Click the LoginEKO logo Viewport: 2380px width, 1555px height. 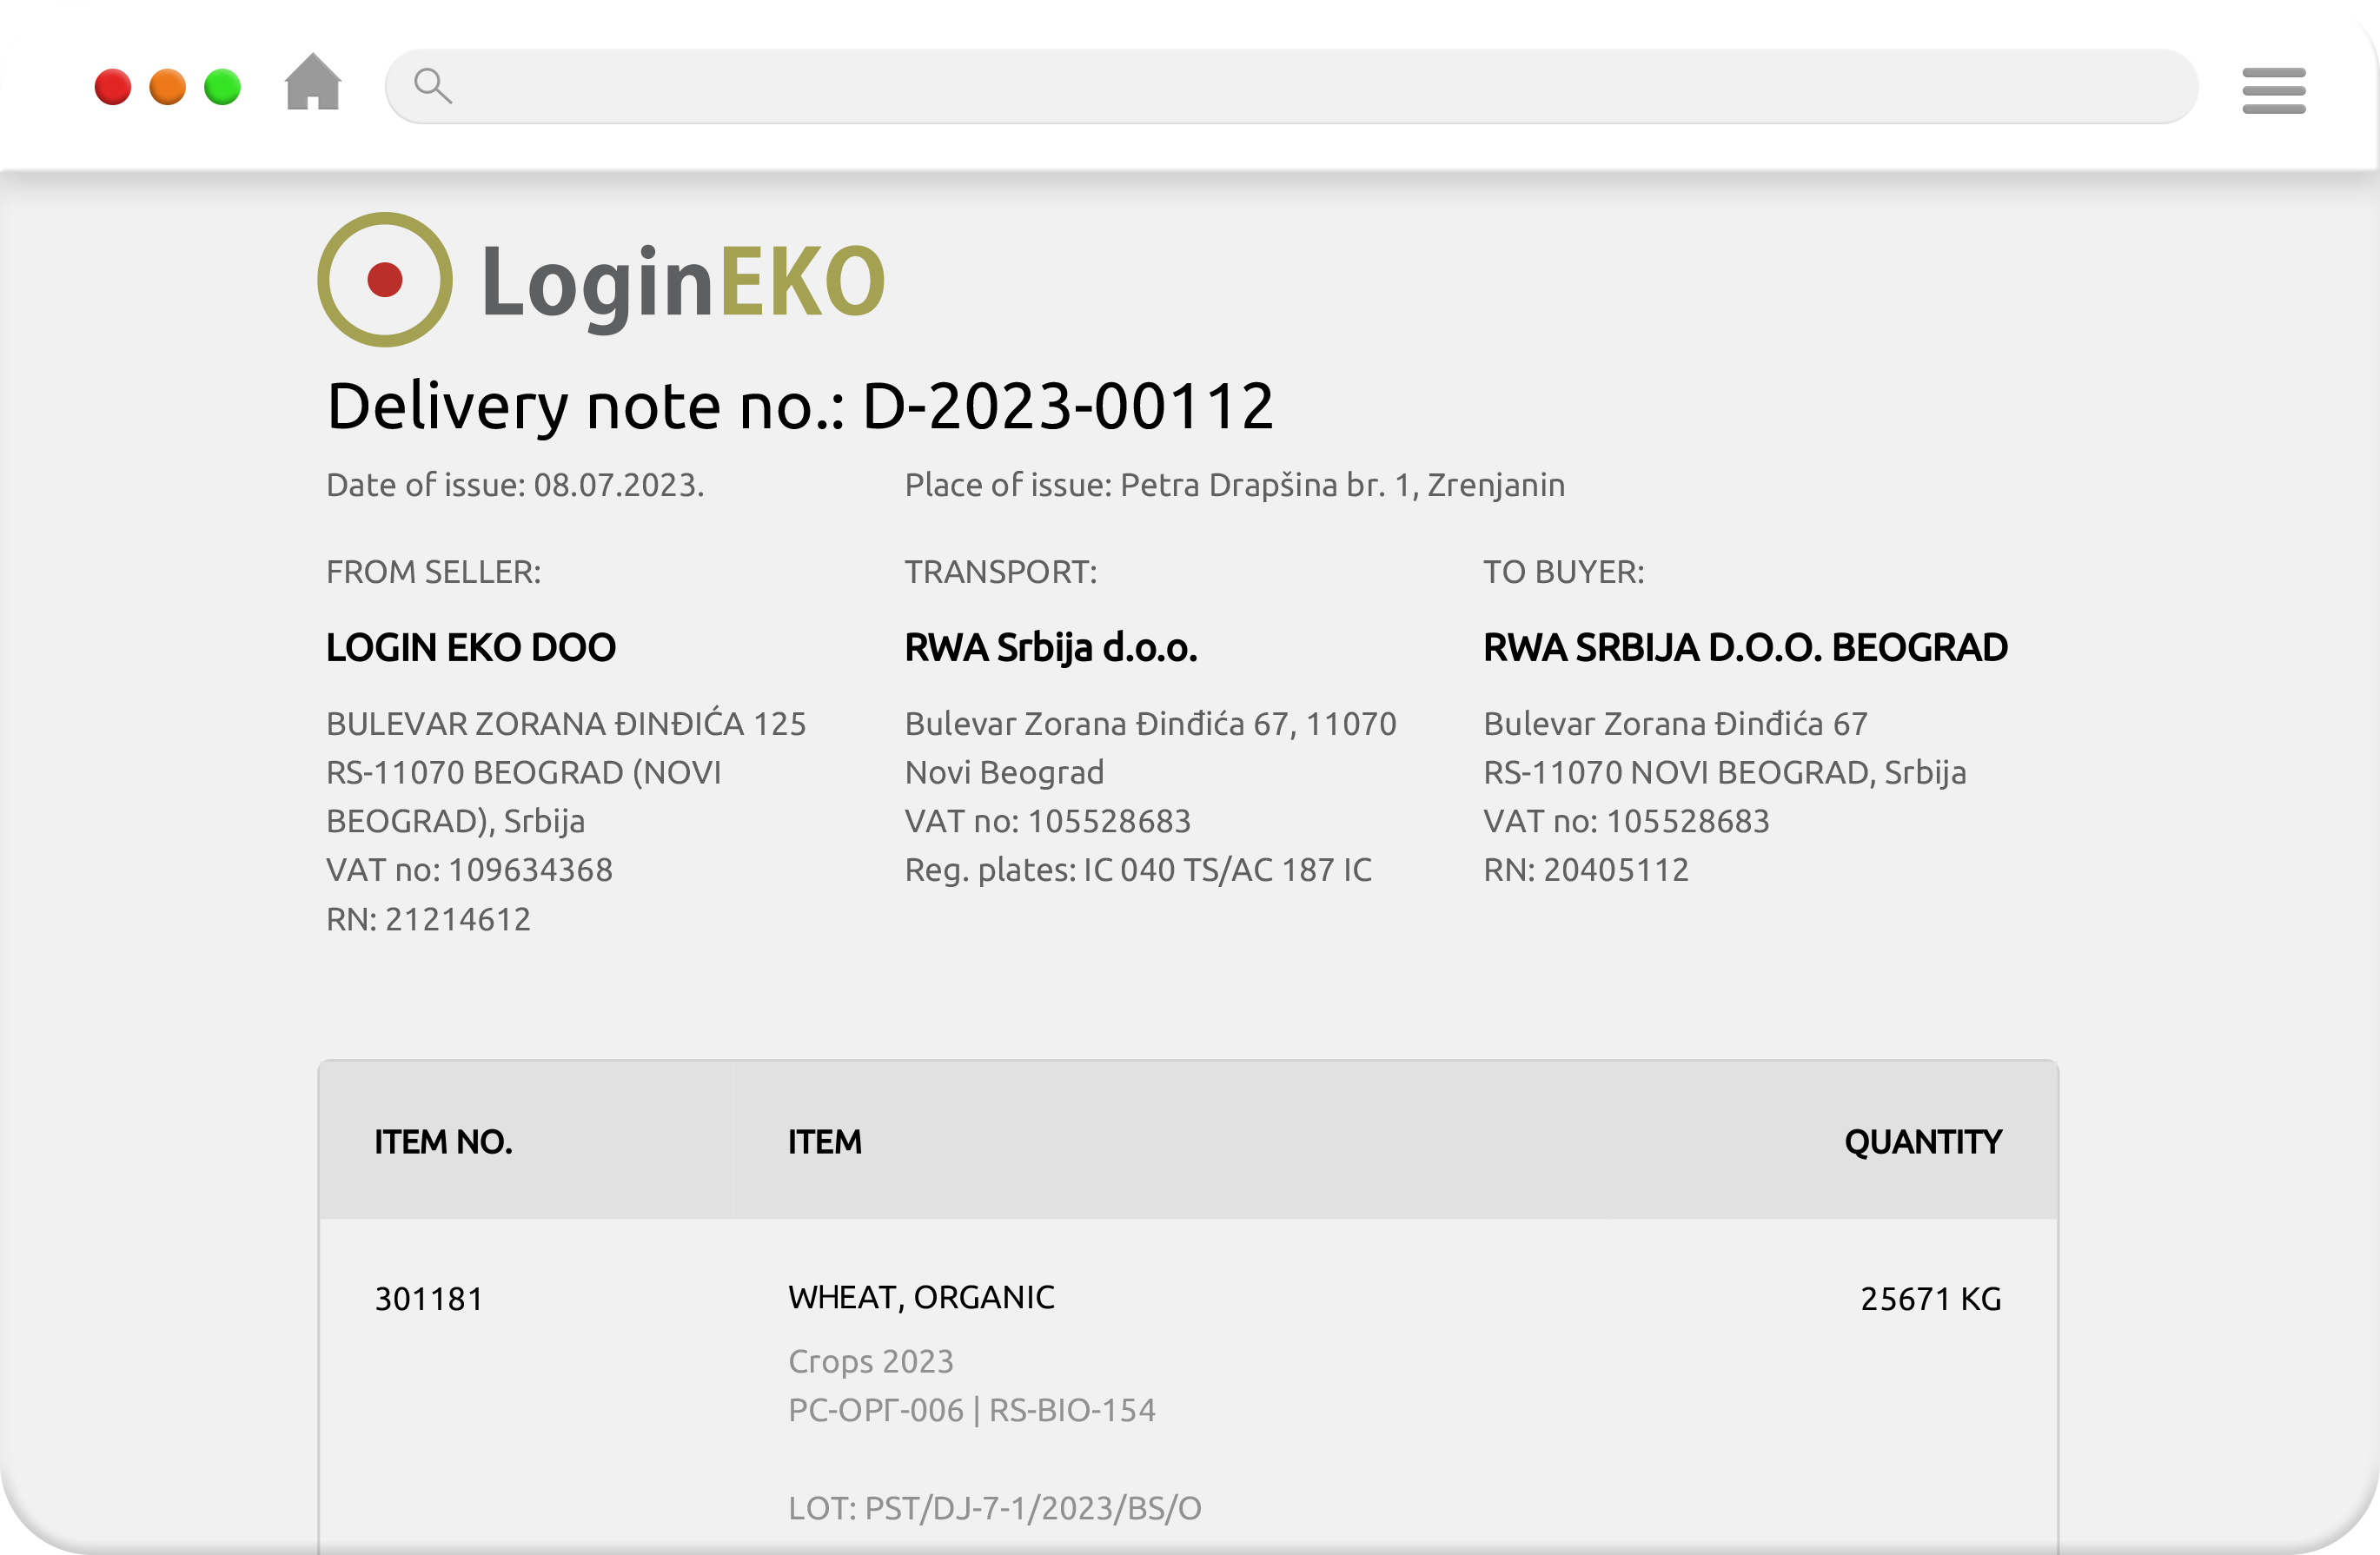(601, 280)
